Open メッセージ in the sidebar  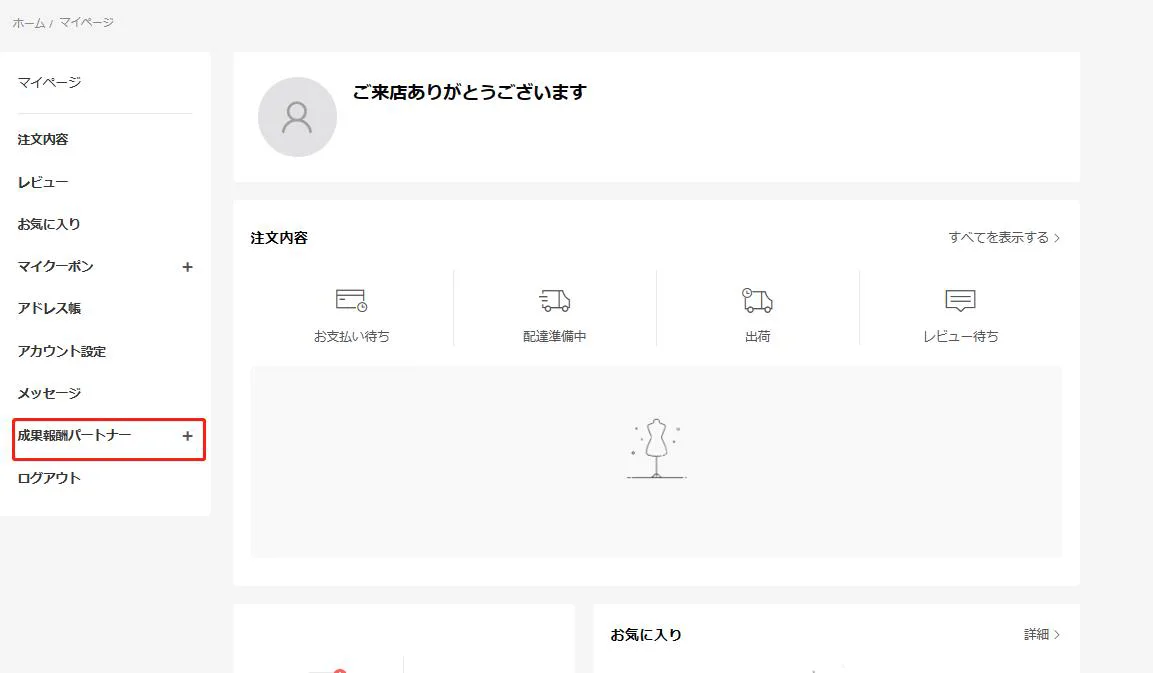tap(49, 394)
